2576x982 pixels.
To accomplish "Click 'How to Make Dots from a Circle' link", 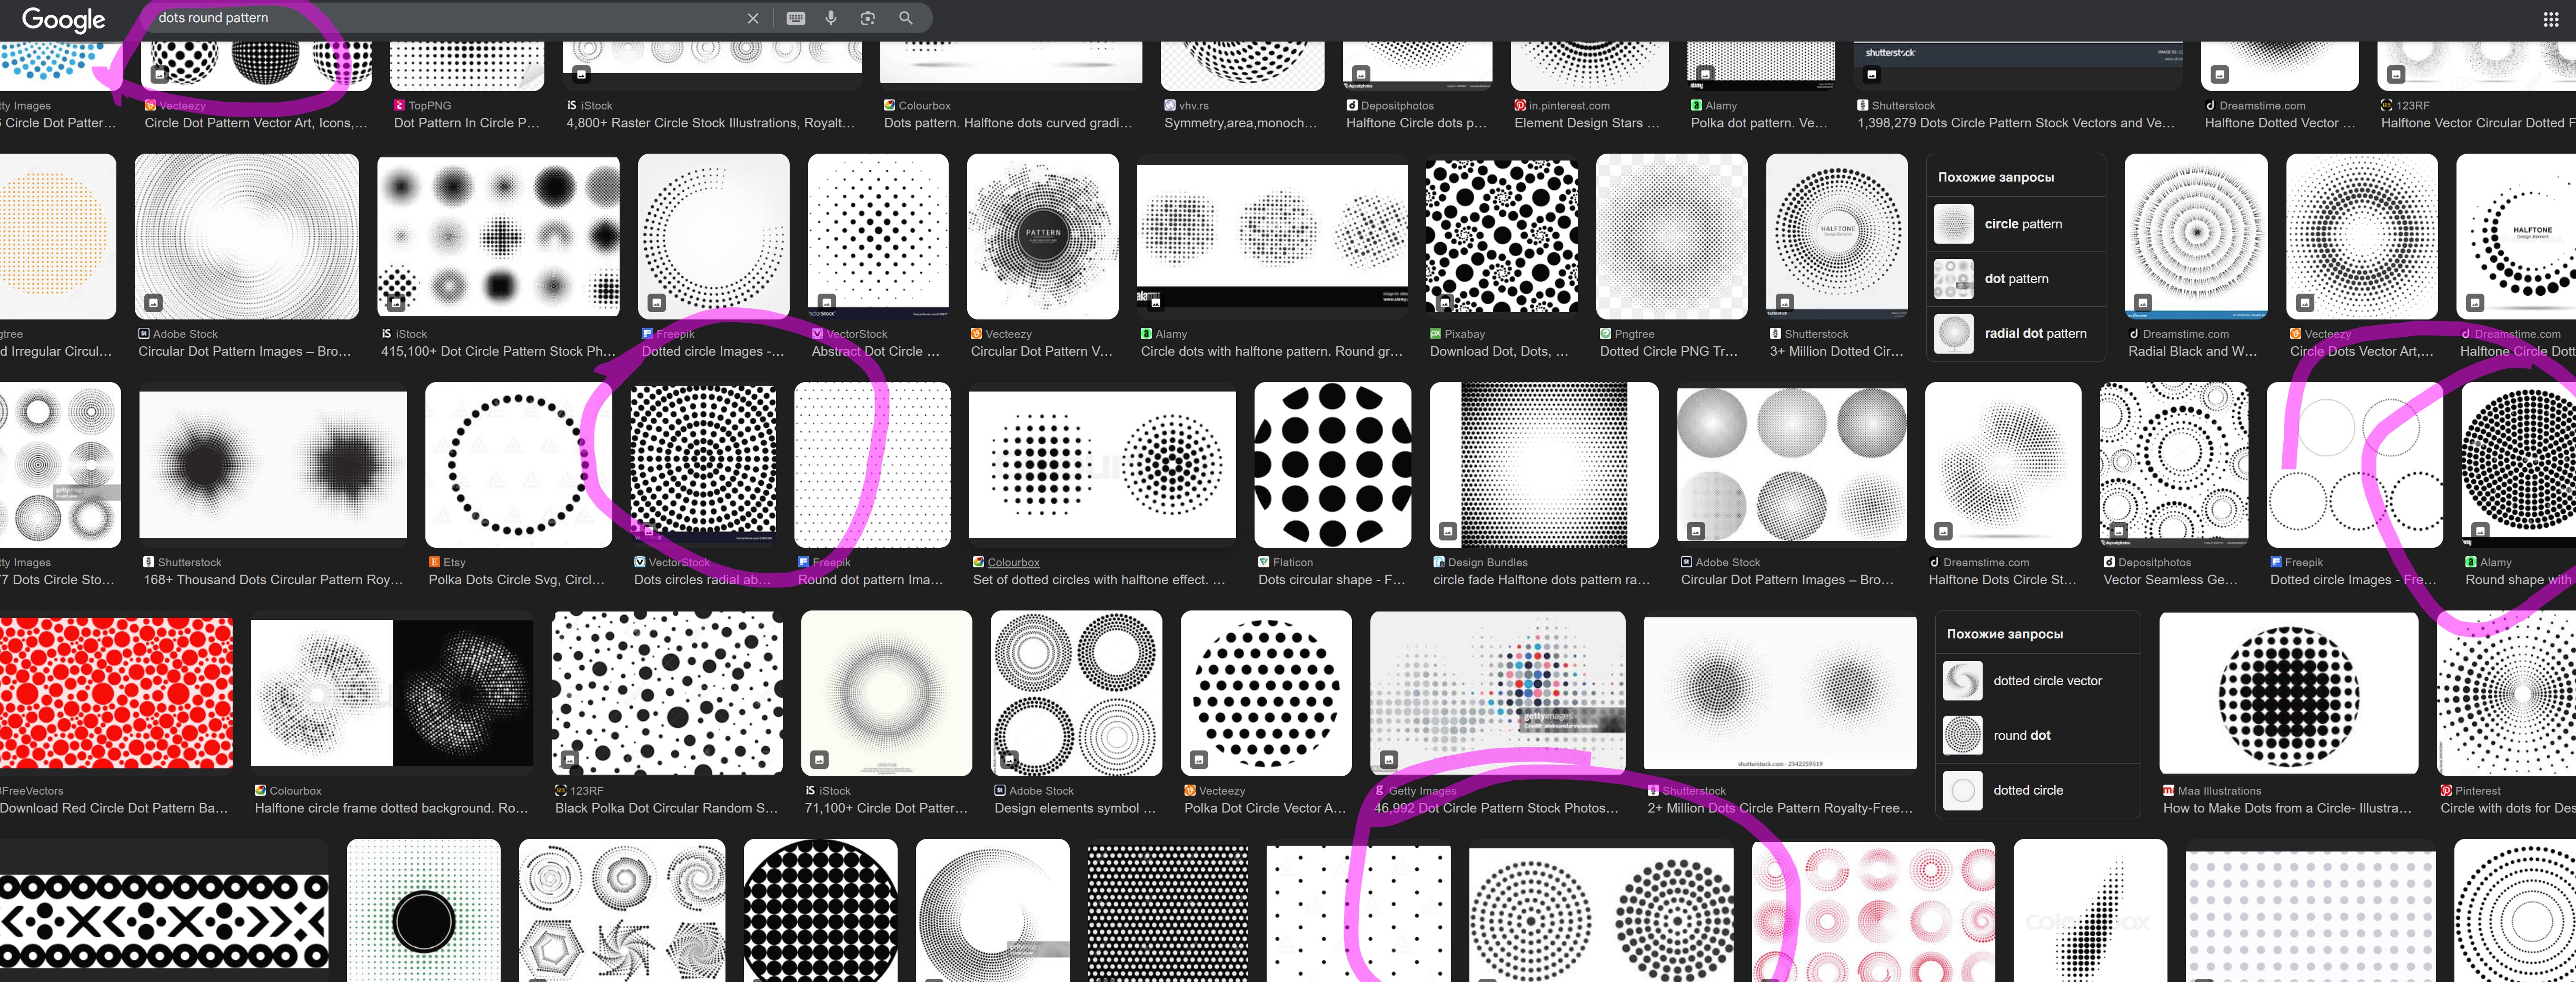I will pyautogui.click(x=2286, y=808).
